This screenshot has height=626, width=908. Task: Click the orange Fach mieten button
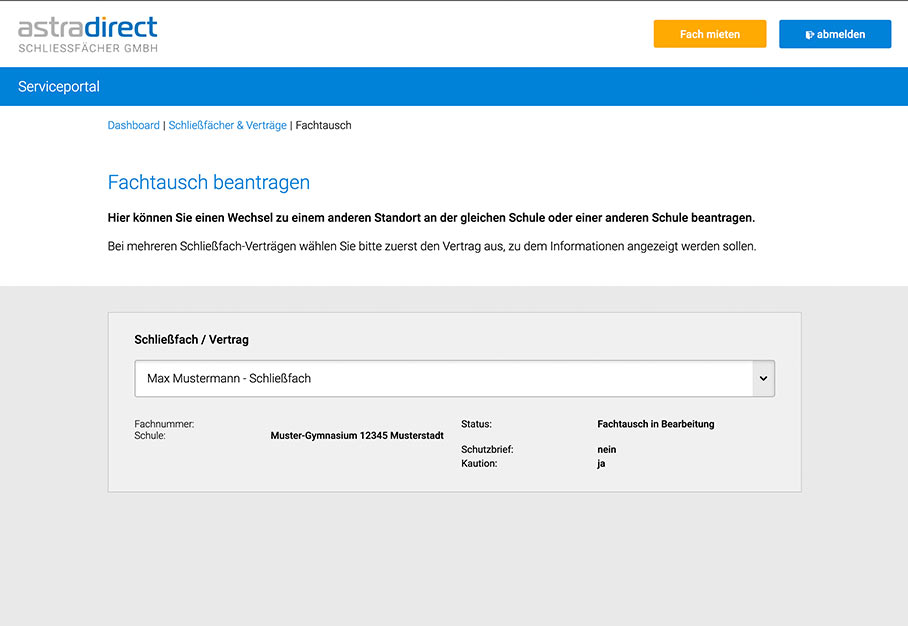tap(709, 33)
